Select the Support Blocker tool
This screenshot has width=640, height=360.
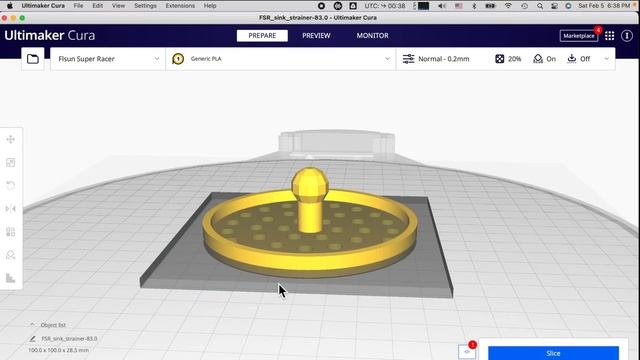click(x=11, y=255)
